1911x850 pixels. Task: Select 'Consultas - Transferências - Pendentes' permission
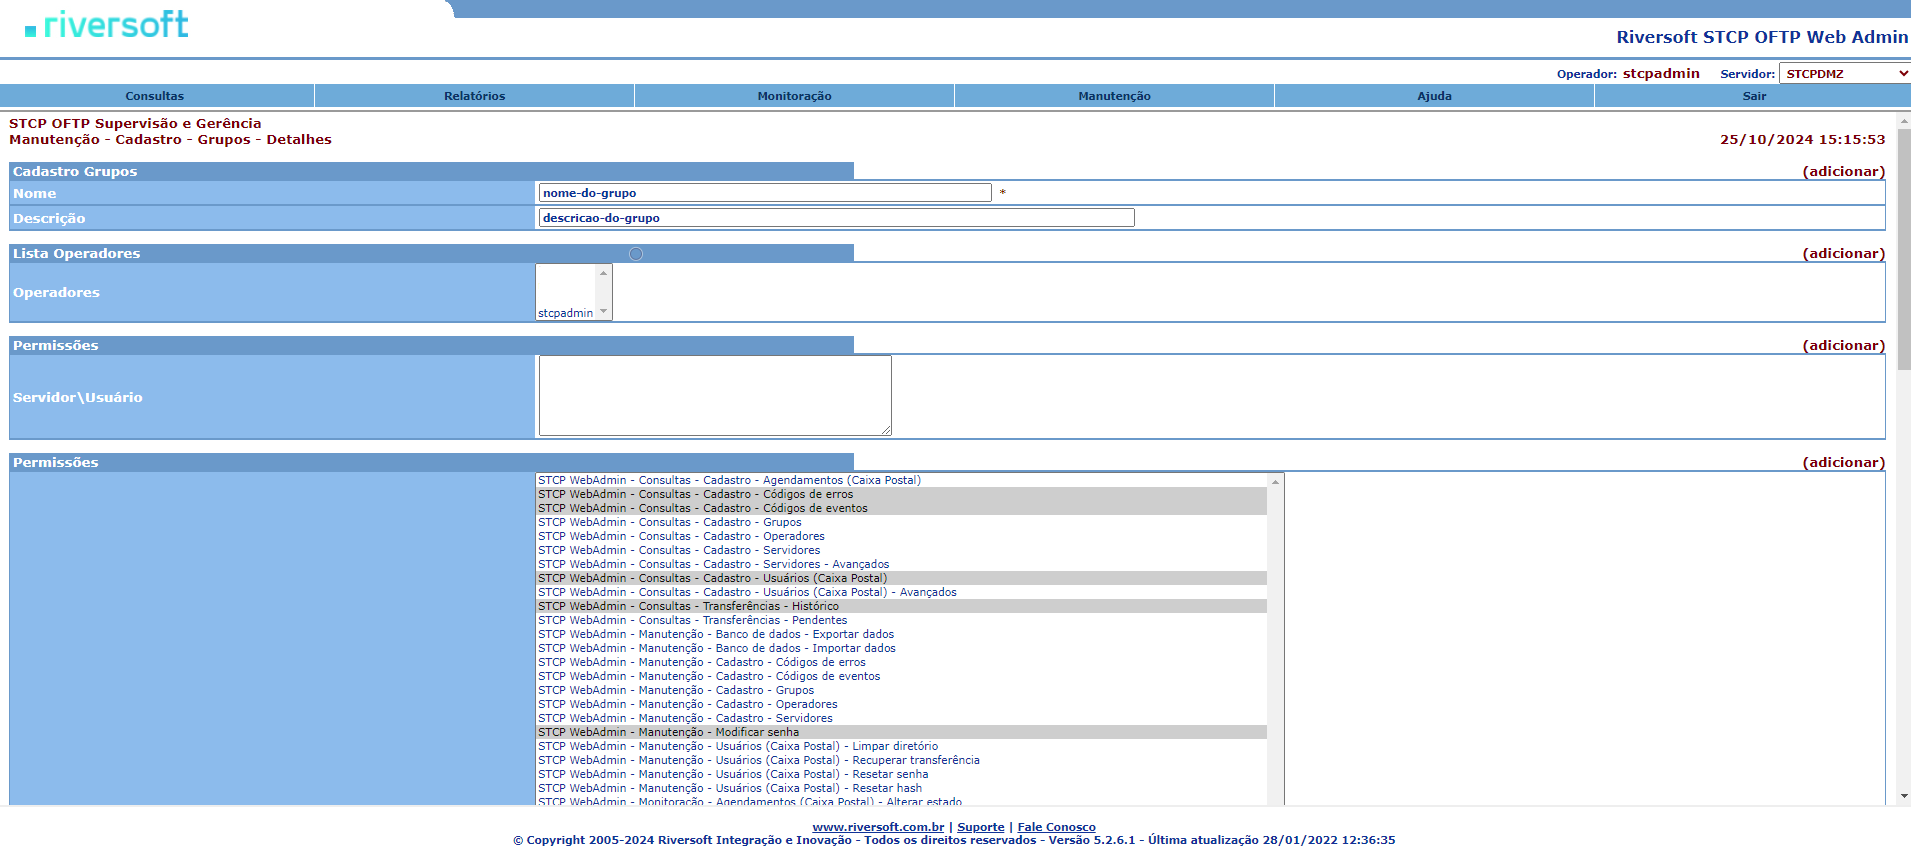point(902,620)
